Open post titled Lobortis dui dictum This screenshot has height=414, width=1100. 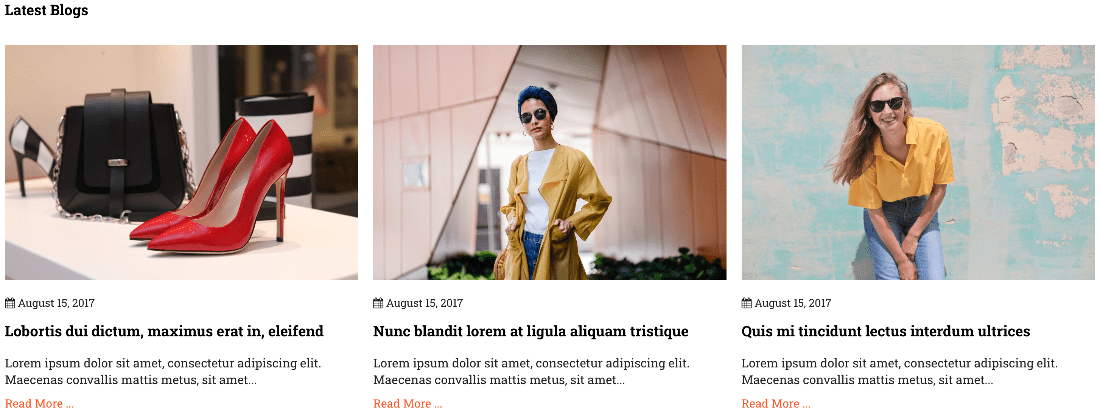coord(164,331)
